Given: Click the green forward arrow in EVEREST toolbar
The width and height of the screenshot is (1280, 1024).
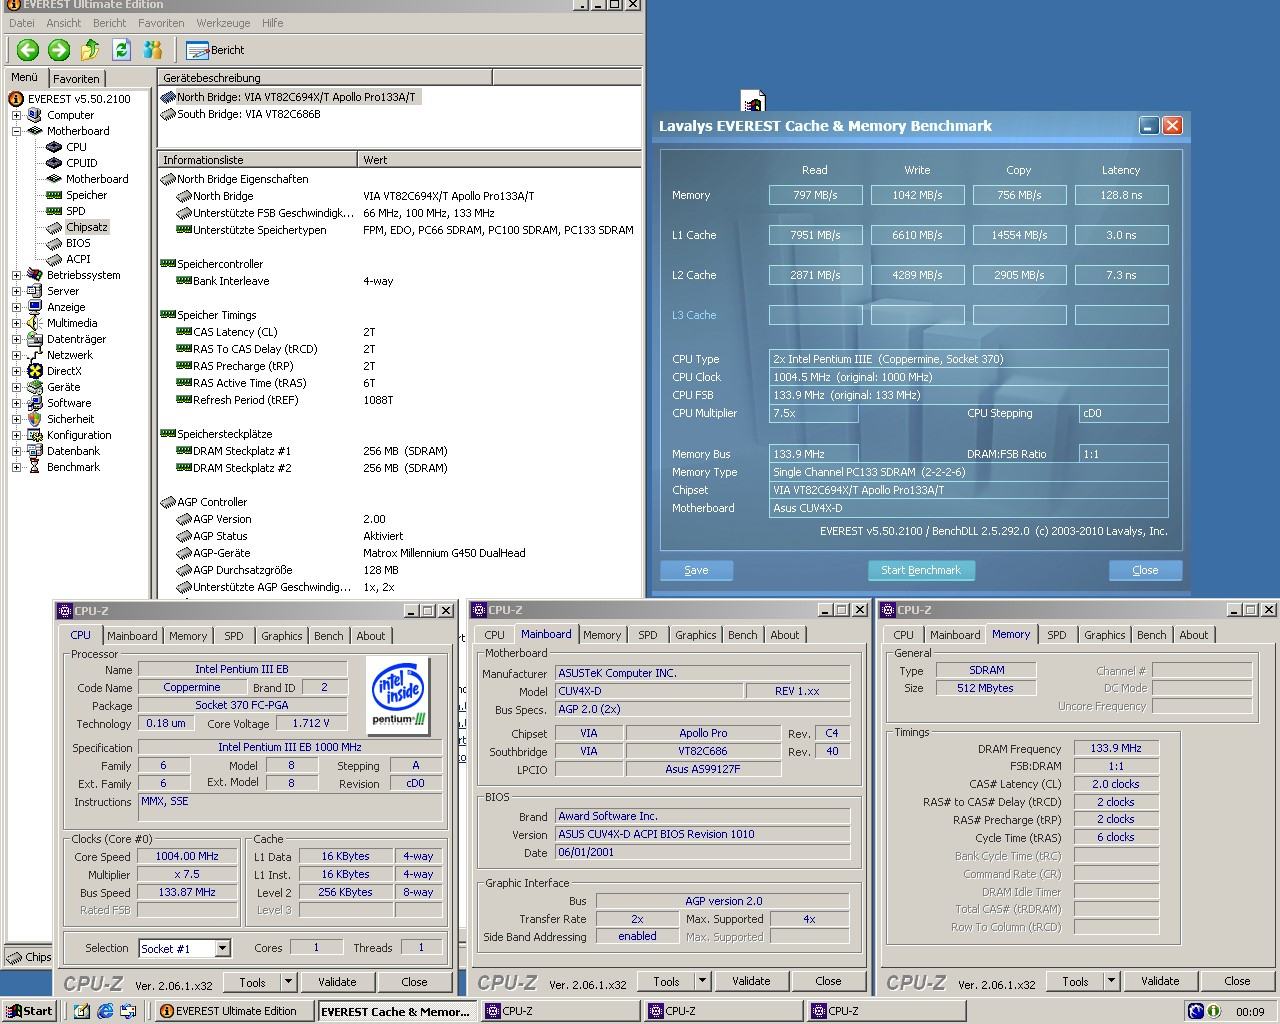Looking at the screenshot, I should pyautogui.click(x=59, y=50).
